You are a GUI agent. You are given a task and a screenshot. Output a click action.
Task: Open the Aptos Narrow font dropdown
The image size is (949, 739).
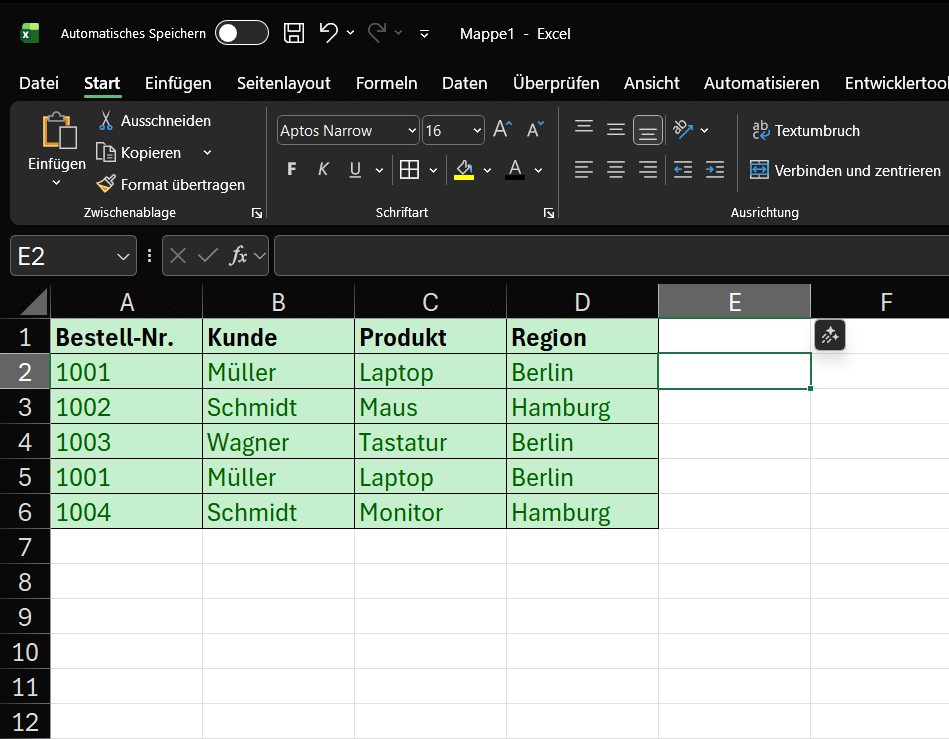point(413,130)
